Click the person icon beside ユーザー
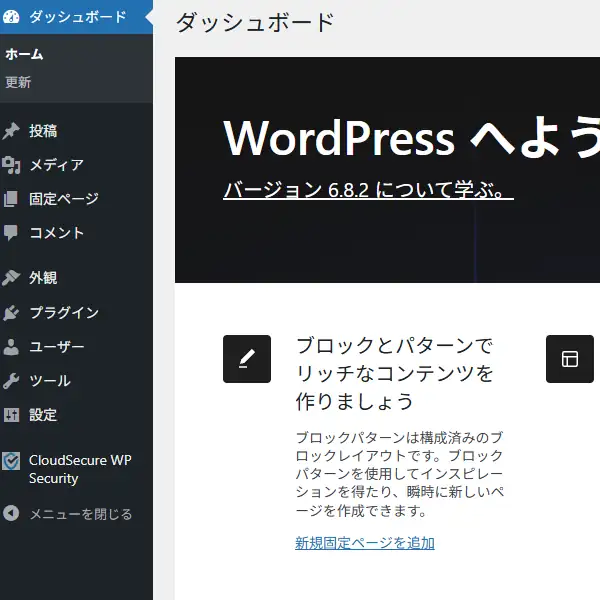600x600 pixels. (11, 347)
